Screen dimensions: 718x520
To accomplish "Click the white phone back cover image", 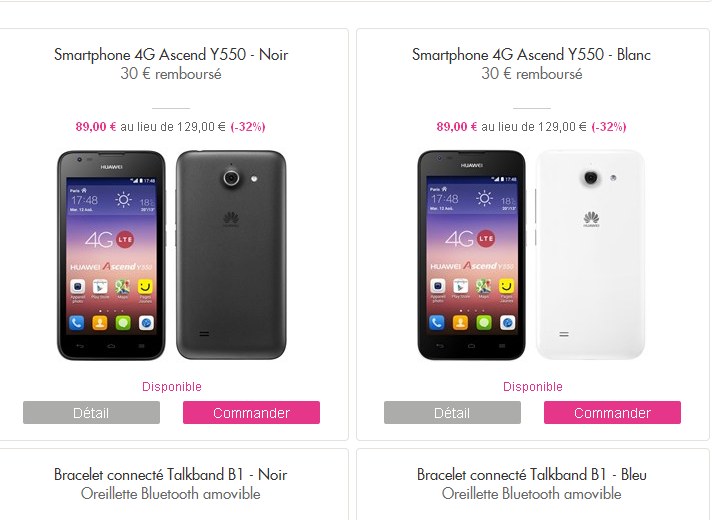I will point(591,255).
